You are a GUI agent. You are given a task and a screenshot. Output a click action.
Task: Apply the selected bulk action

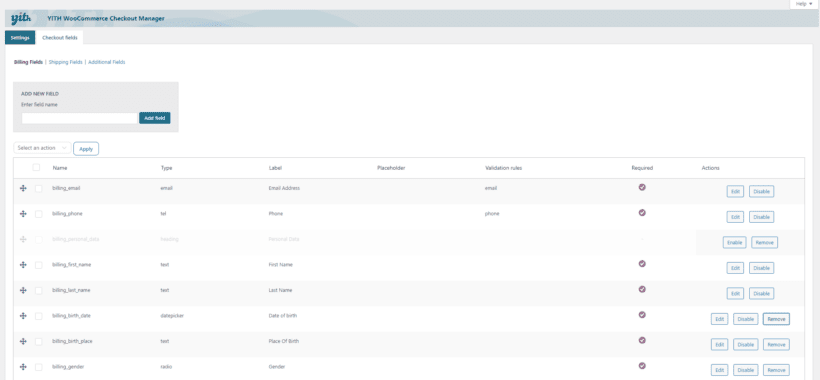(86, 149)
